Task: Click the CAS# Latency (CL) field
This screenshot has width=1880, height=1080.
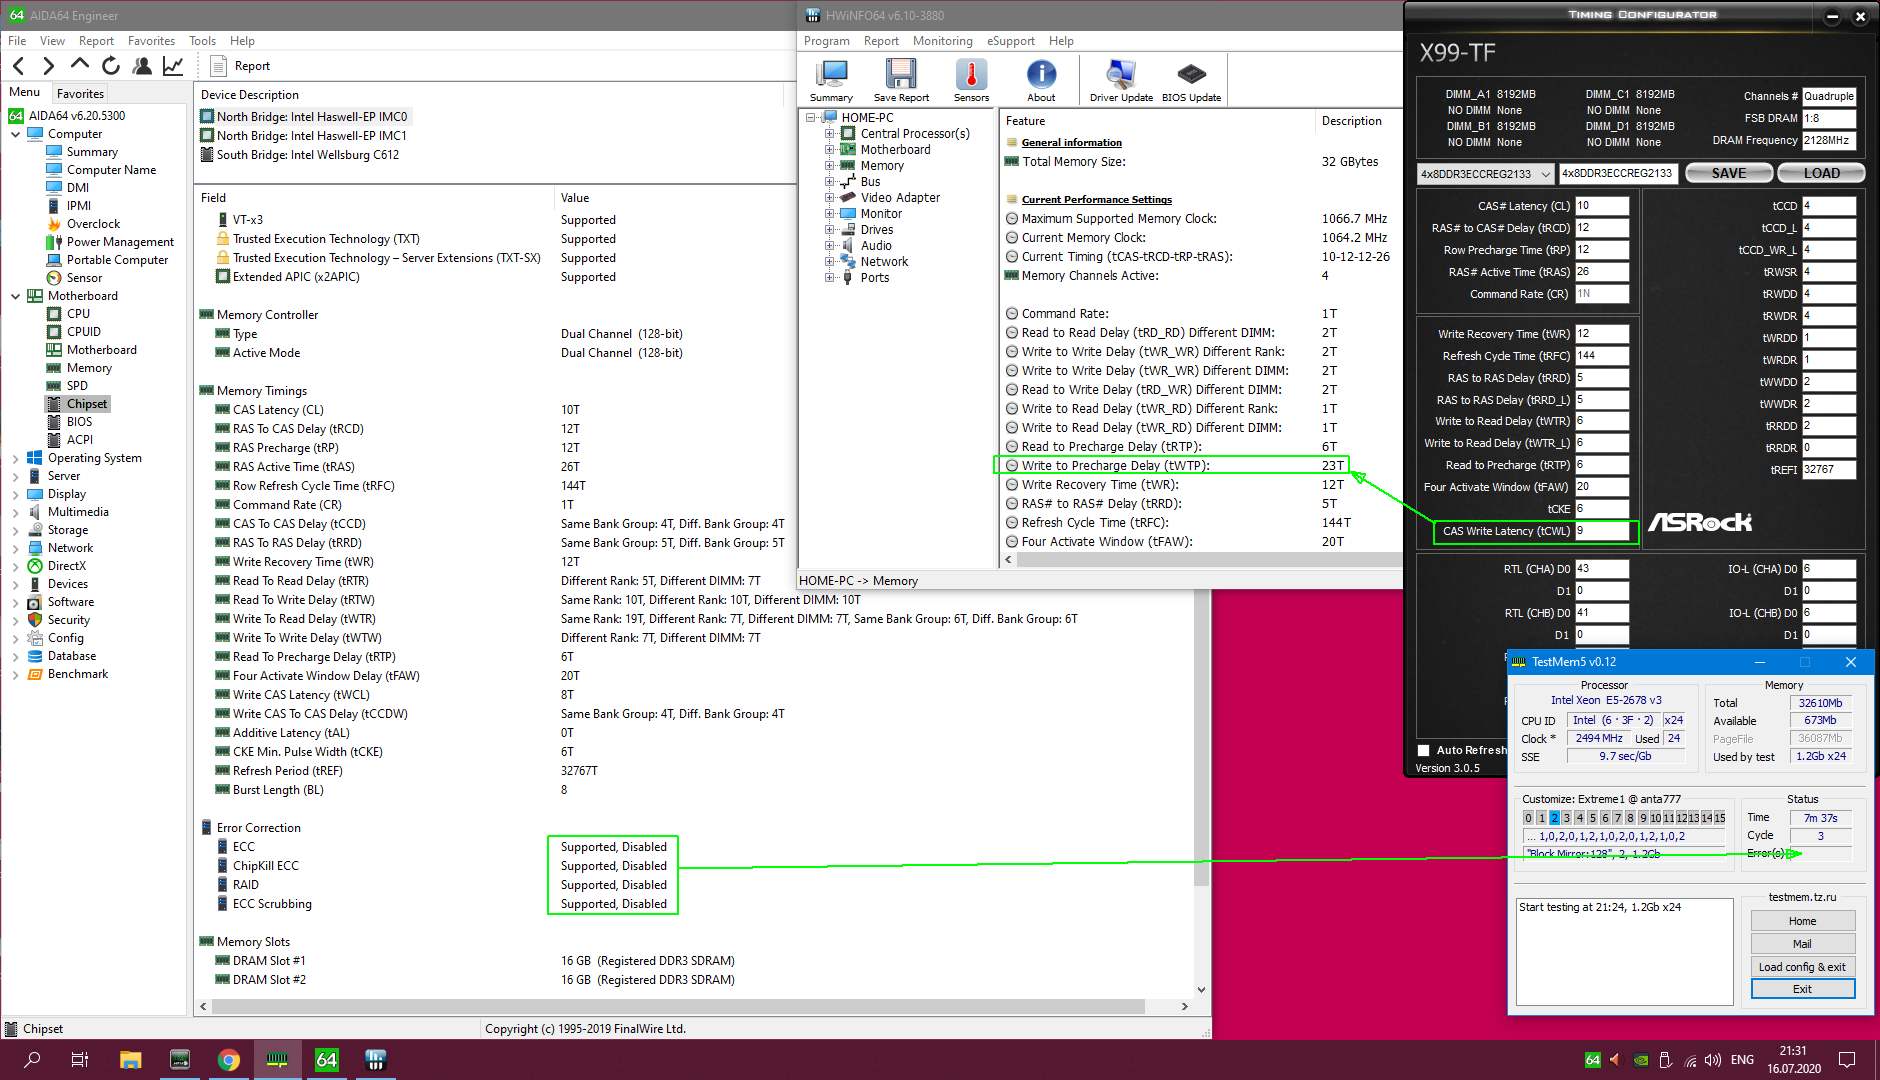Action: (x=1601, y=206)
